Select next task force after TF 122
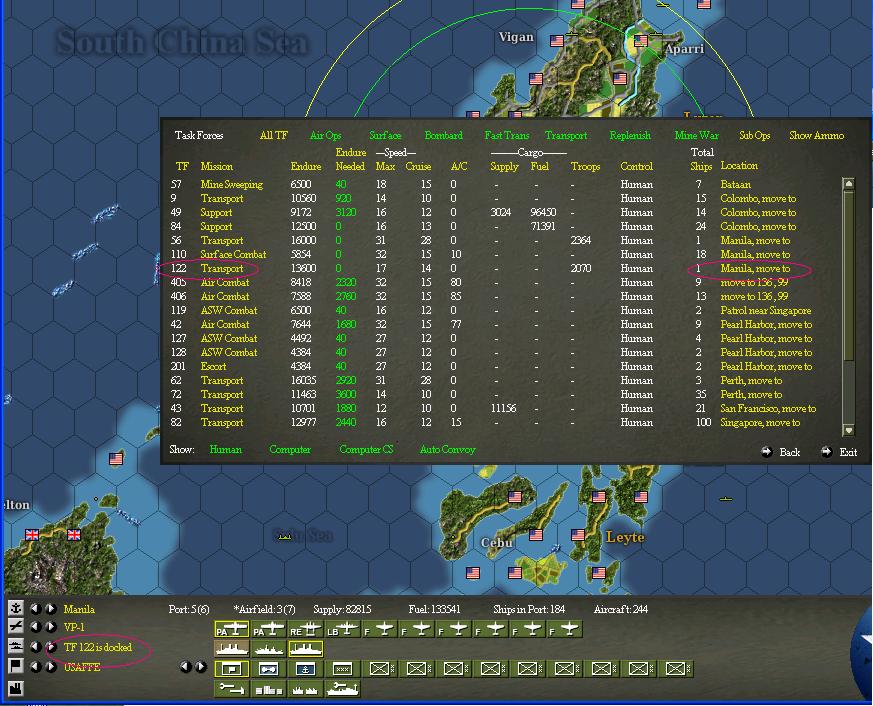 click(50, 647)
